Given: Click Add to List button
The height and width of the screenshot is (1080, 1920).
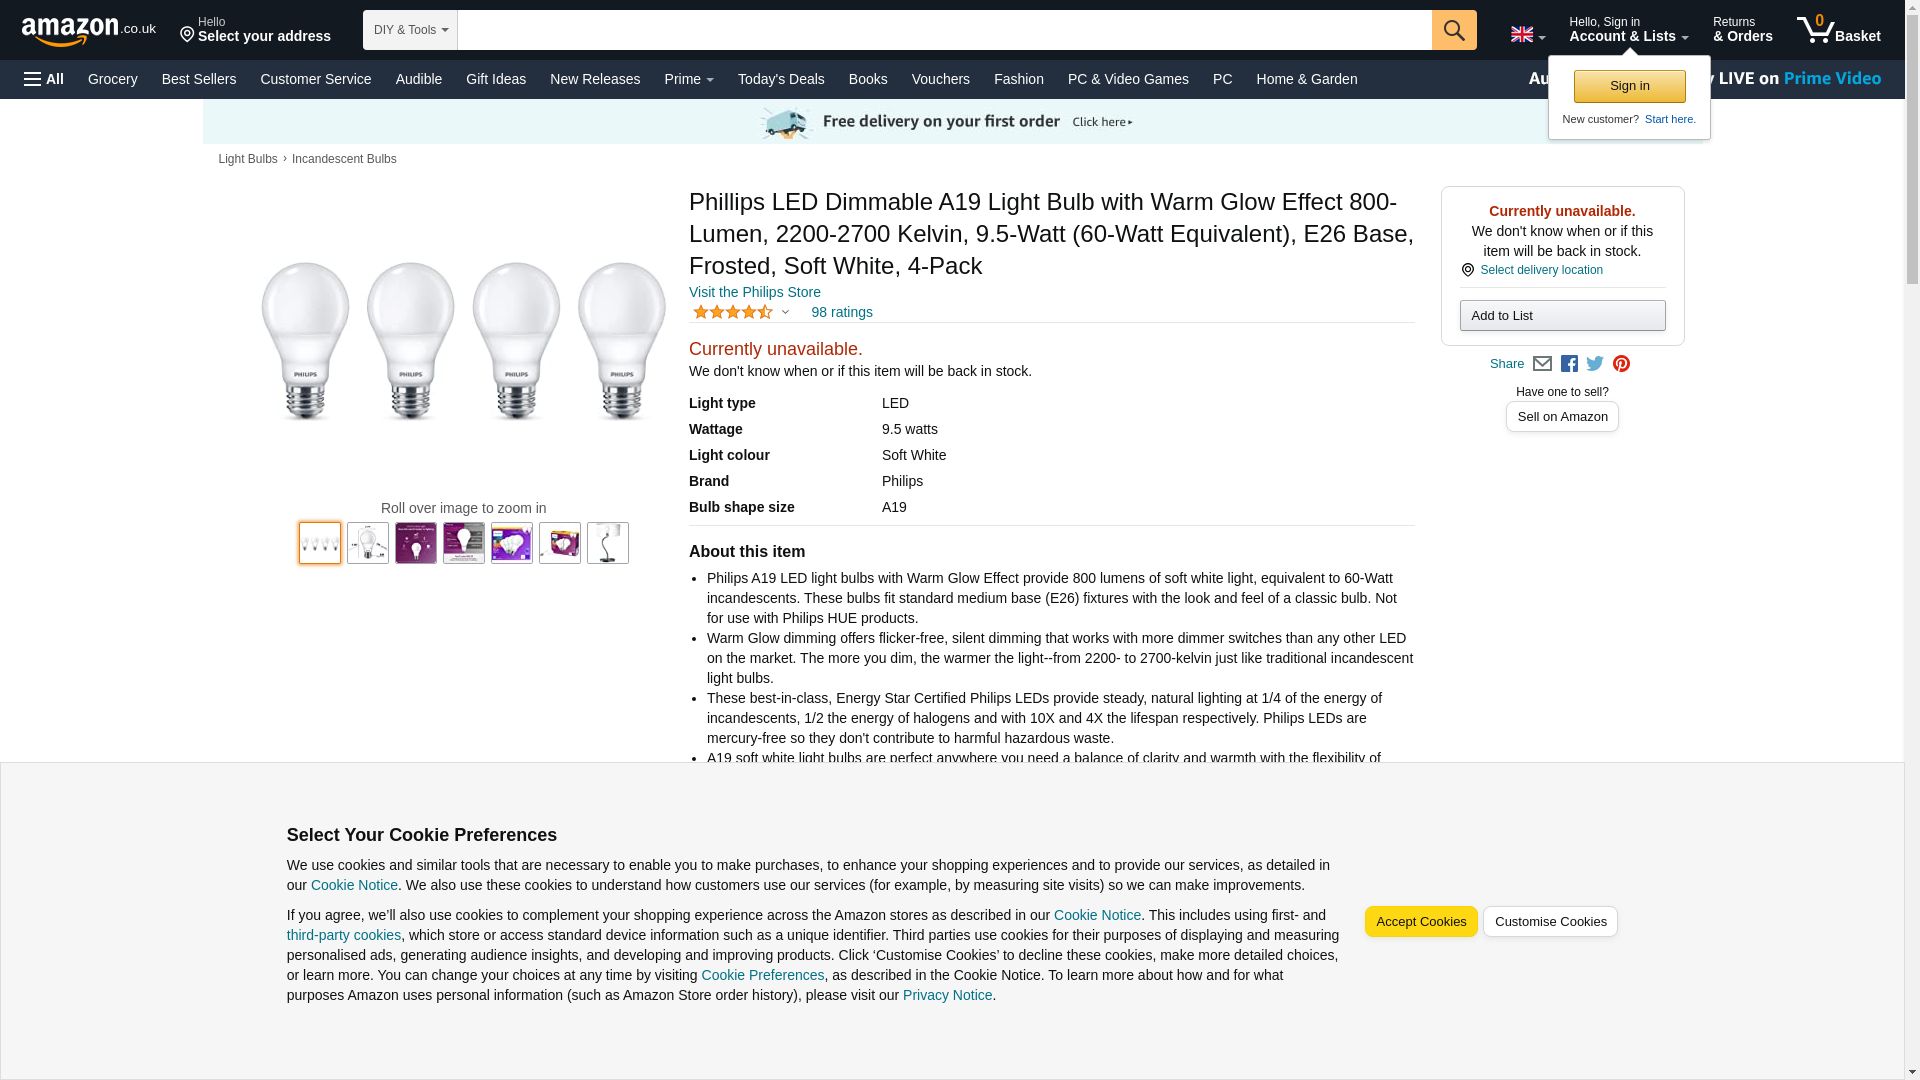Looking at the screenshot, I should pyautogui.click(x=1561, y=316).
